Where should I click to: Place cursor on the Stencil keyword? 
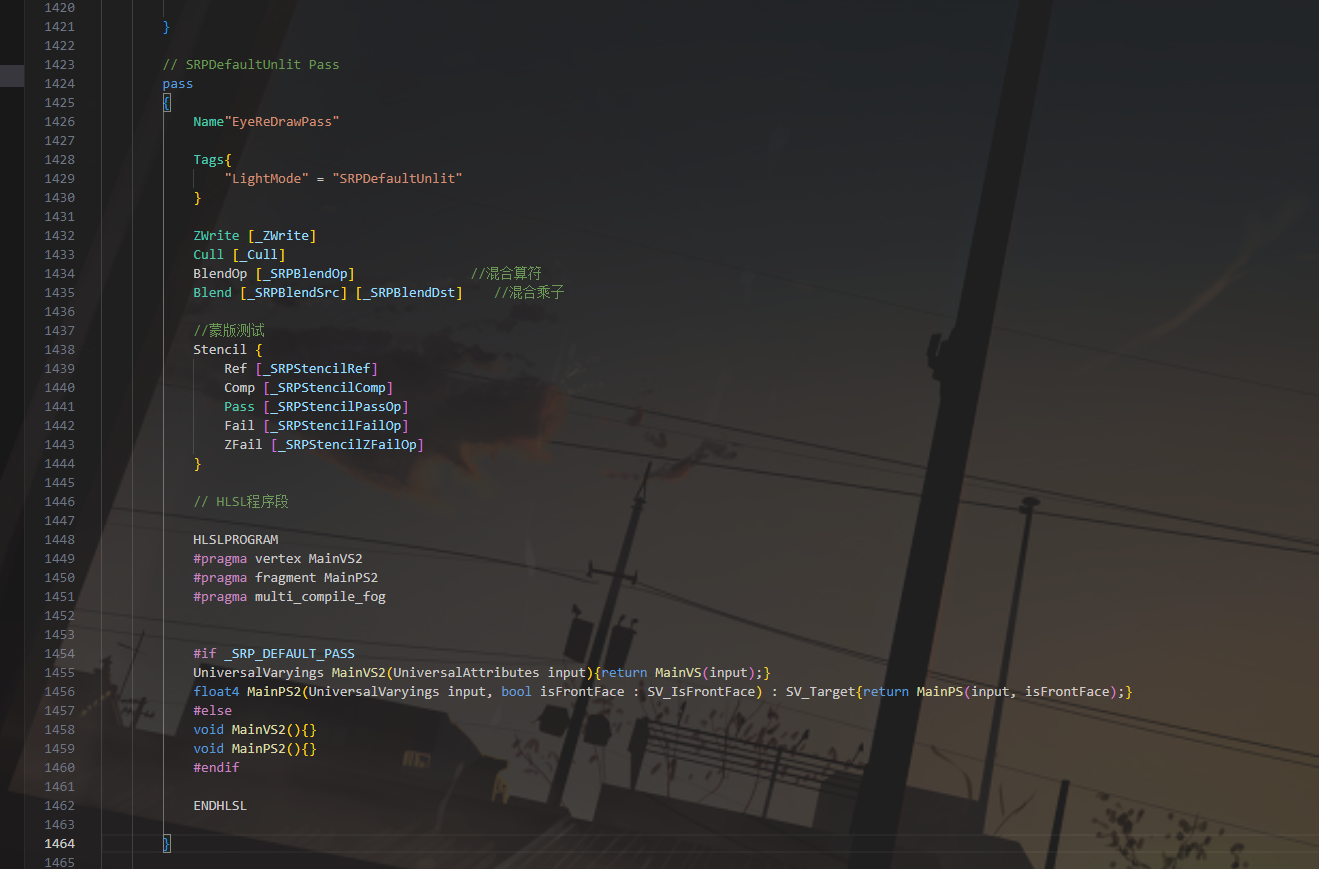click(220, 350)
